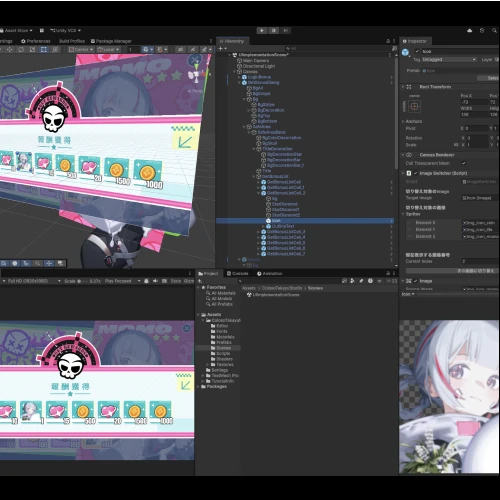500x500 pixels.
Task: Edit the Current Index field
Action: [480, 261]
